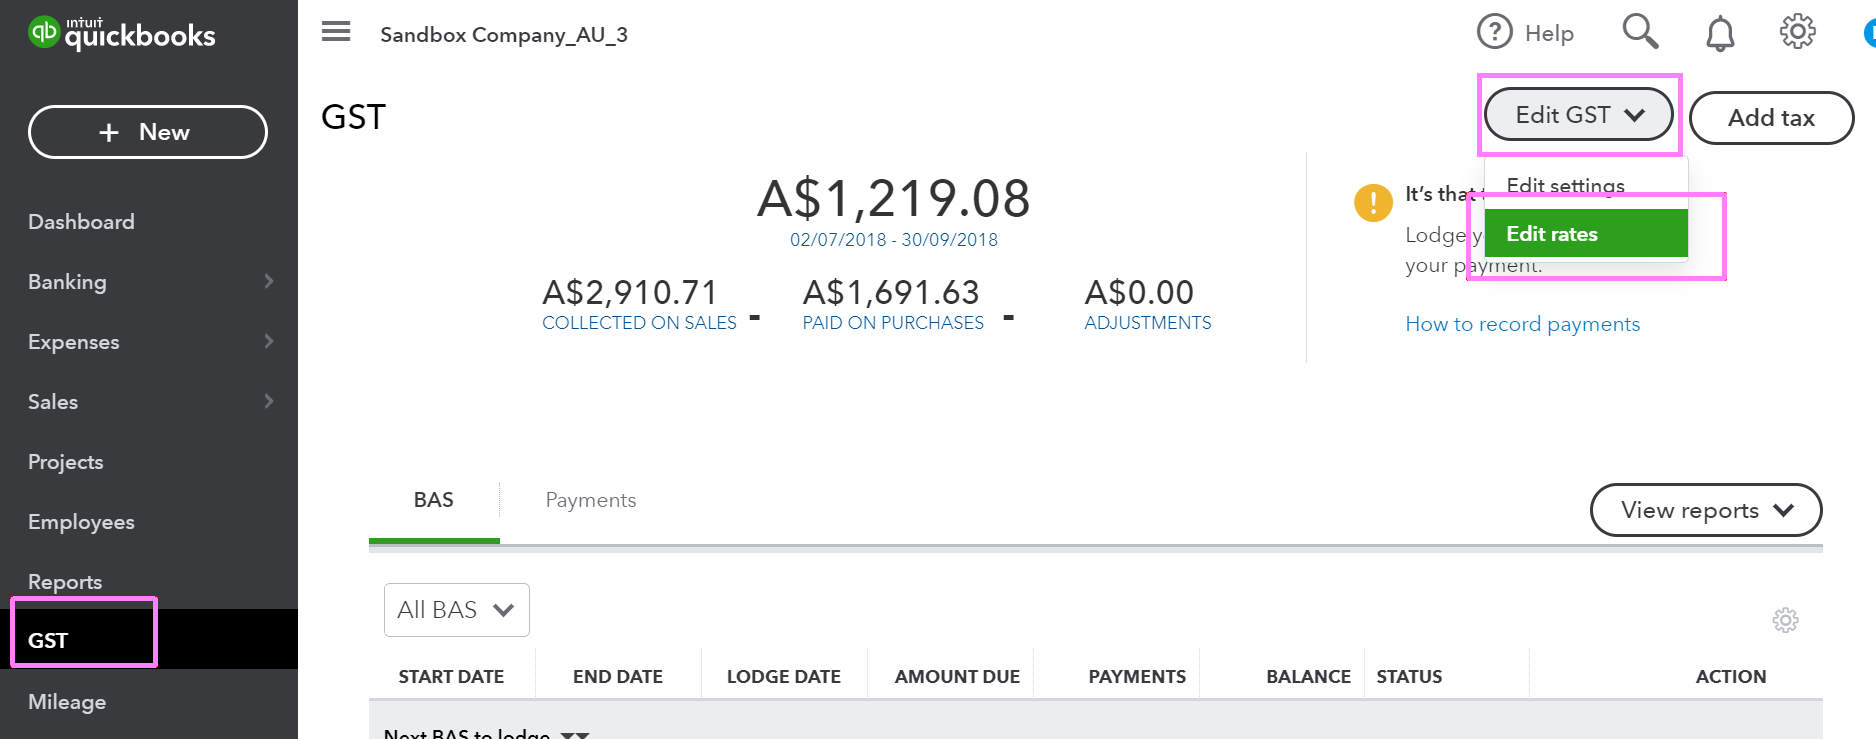Click the A$1,691.63 paid amount
This screenshot has height=739, width=1876.
pos(891,292)
